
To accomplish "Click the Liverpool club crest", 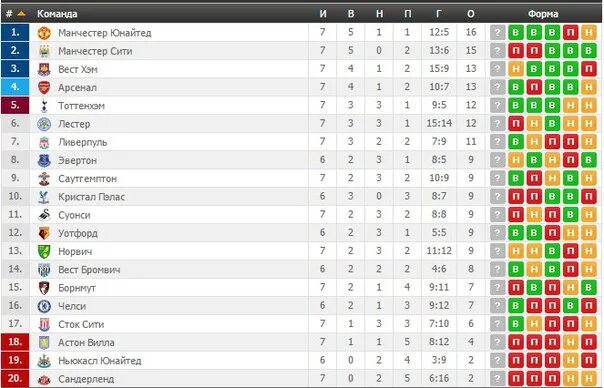I will click(44, 142).
